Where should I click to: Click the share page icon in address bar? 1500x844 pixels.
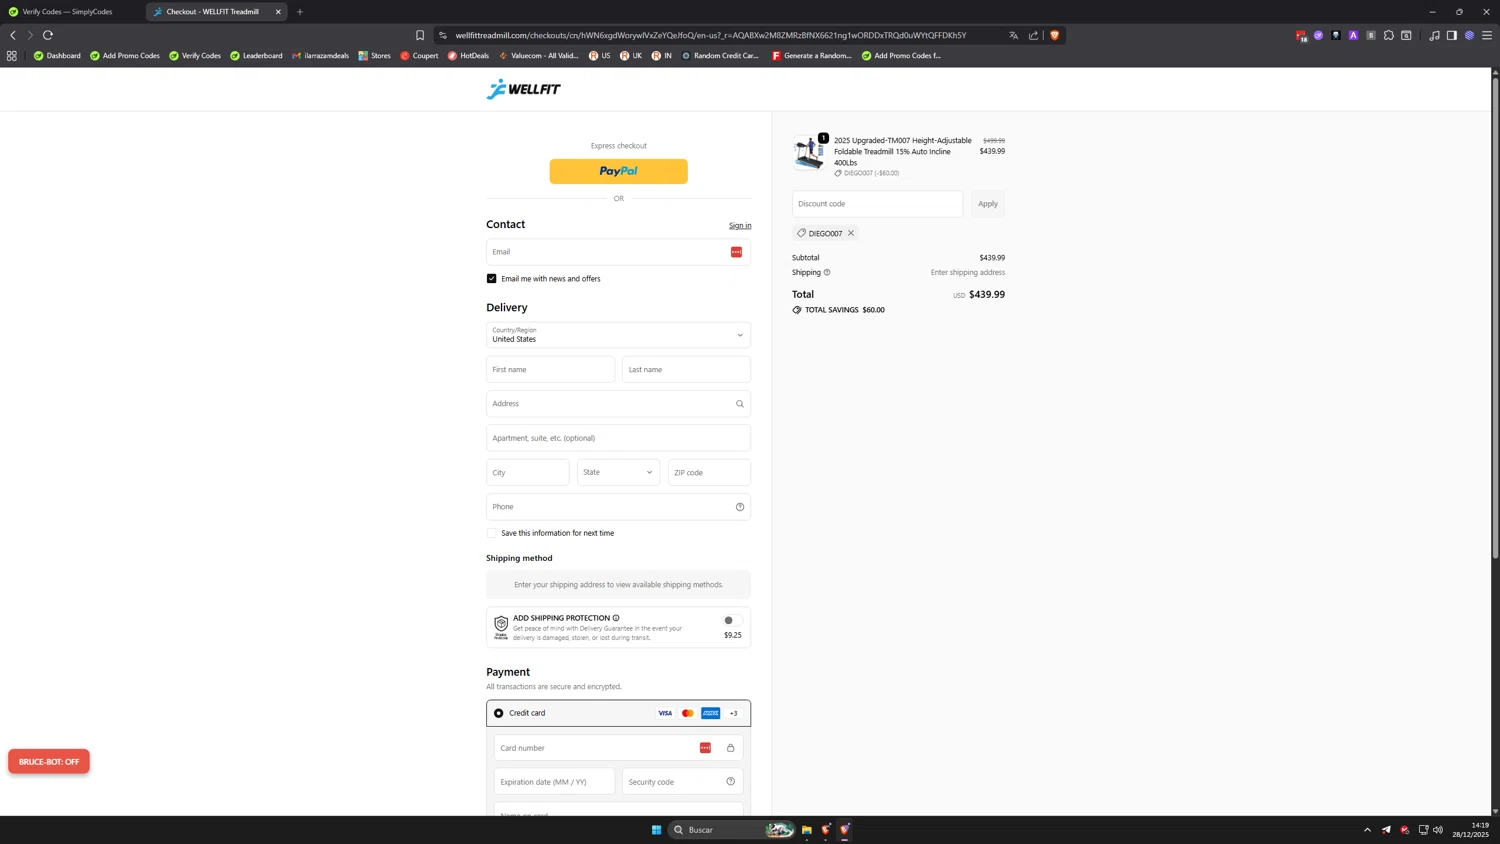pos(1033,35)
